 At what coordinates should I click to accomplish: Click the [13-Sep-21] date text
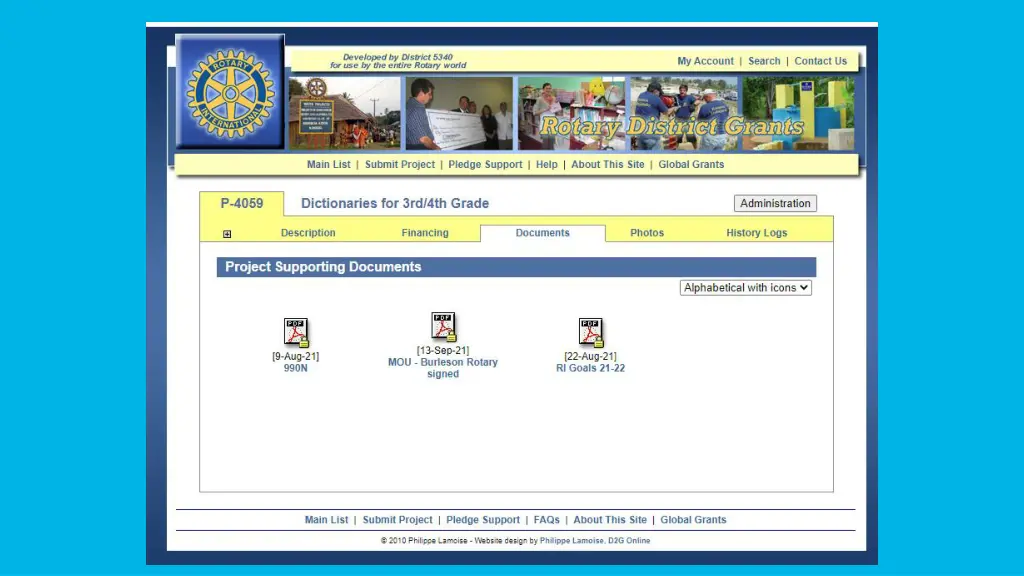443,351
